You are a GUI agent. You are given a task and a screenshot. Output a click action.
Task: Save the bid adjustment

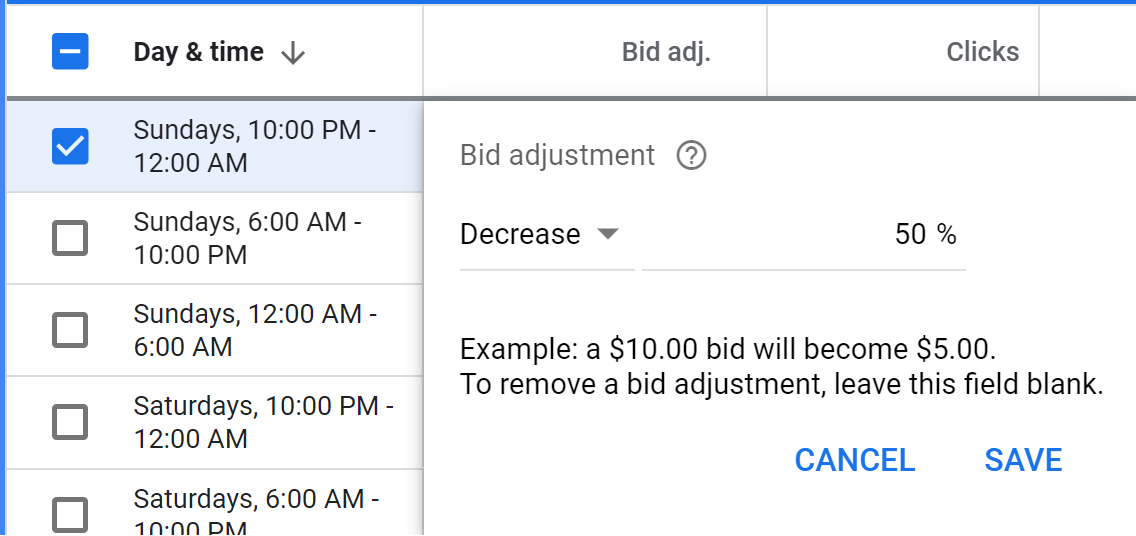coord(1023,460)
